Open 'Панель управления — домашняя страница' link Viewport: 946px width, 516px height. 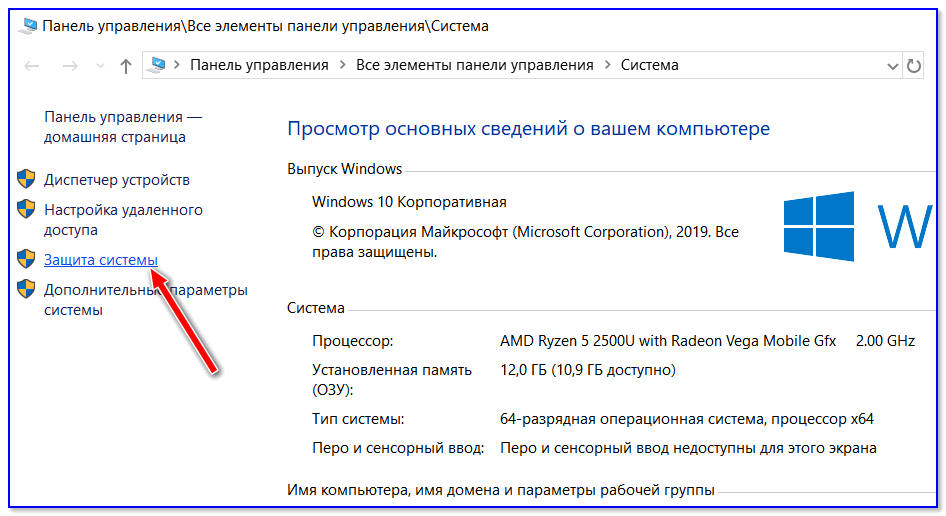[115, 127]
